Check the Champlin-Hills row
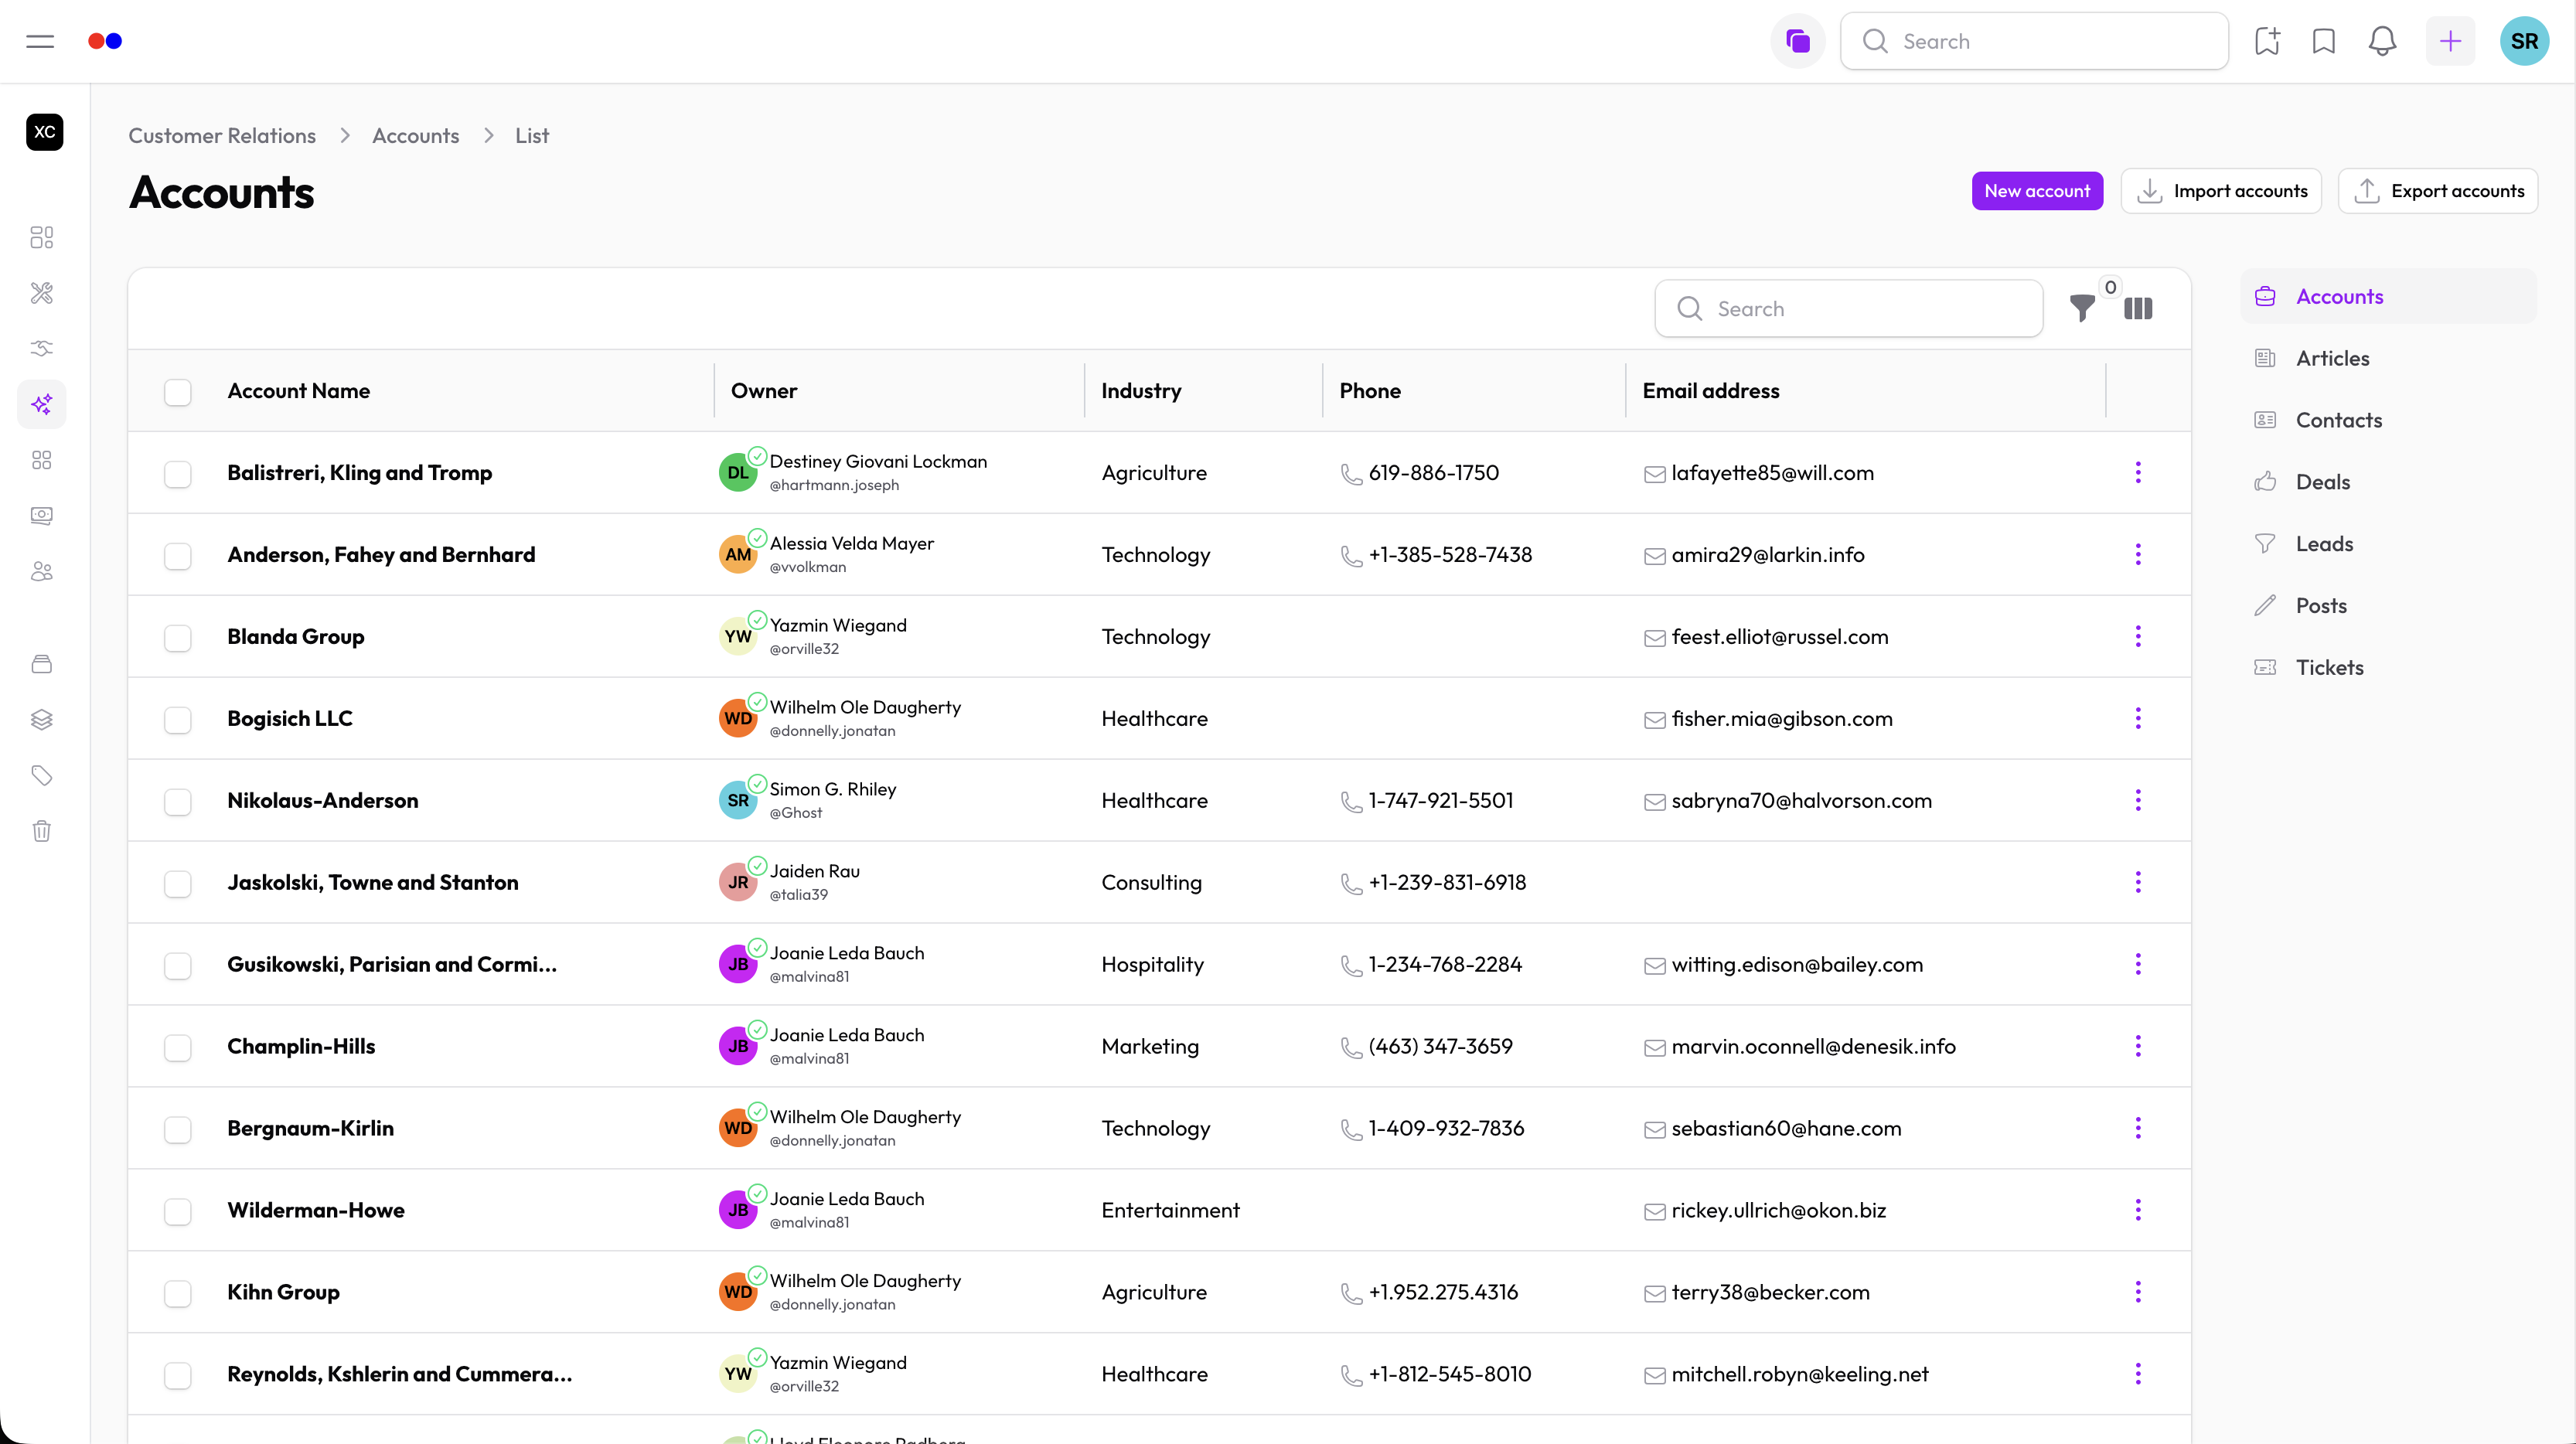This screenshot has height=1444, width=2576. (x=178, y=1048)
